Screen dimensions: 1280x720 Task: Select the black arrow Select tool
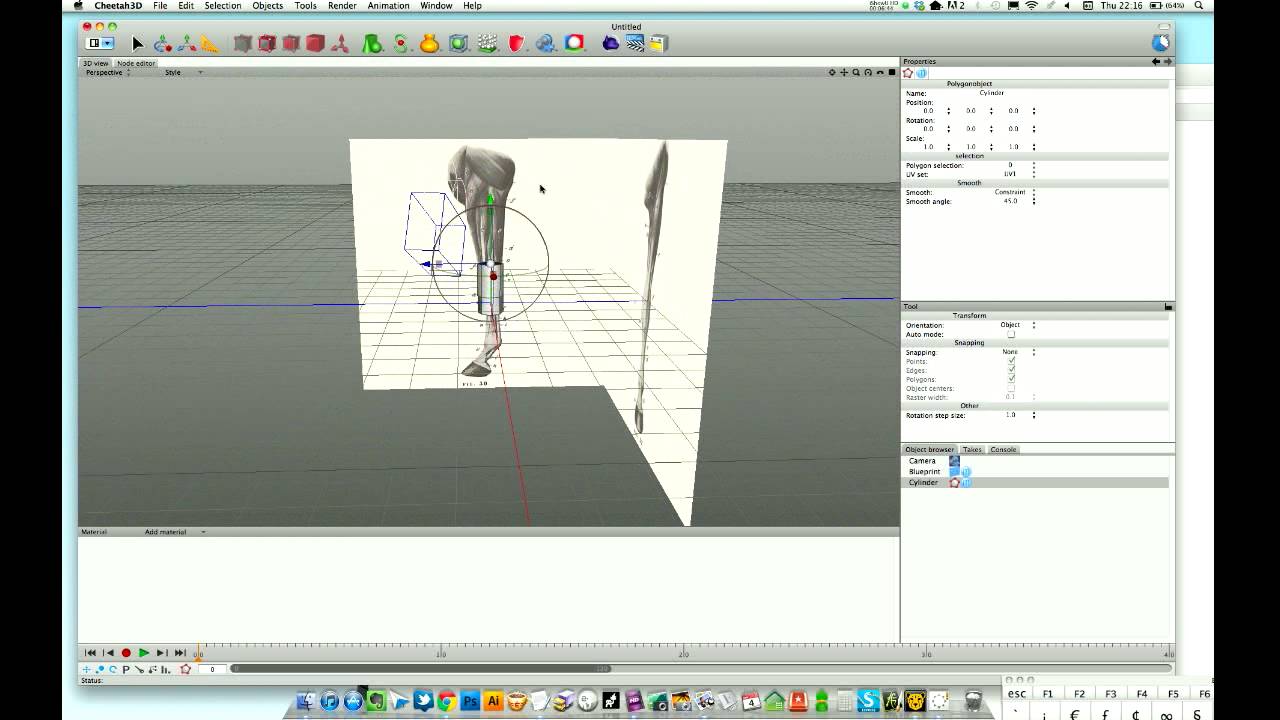(137, 44)
